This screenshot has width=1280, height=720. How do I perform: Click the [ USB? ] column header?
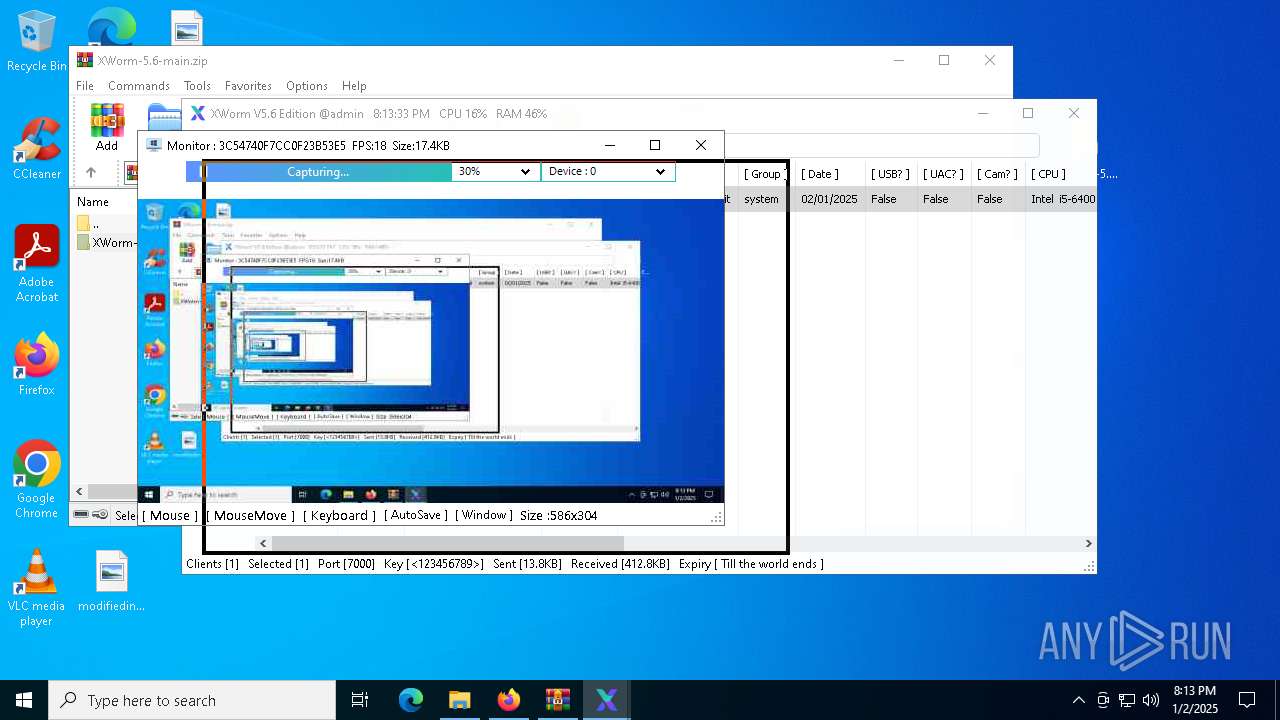click(890, 174)
